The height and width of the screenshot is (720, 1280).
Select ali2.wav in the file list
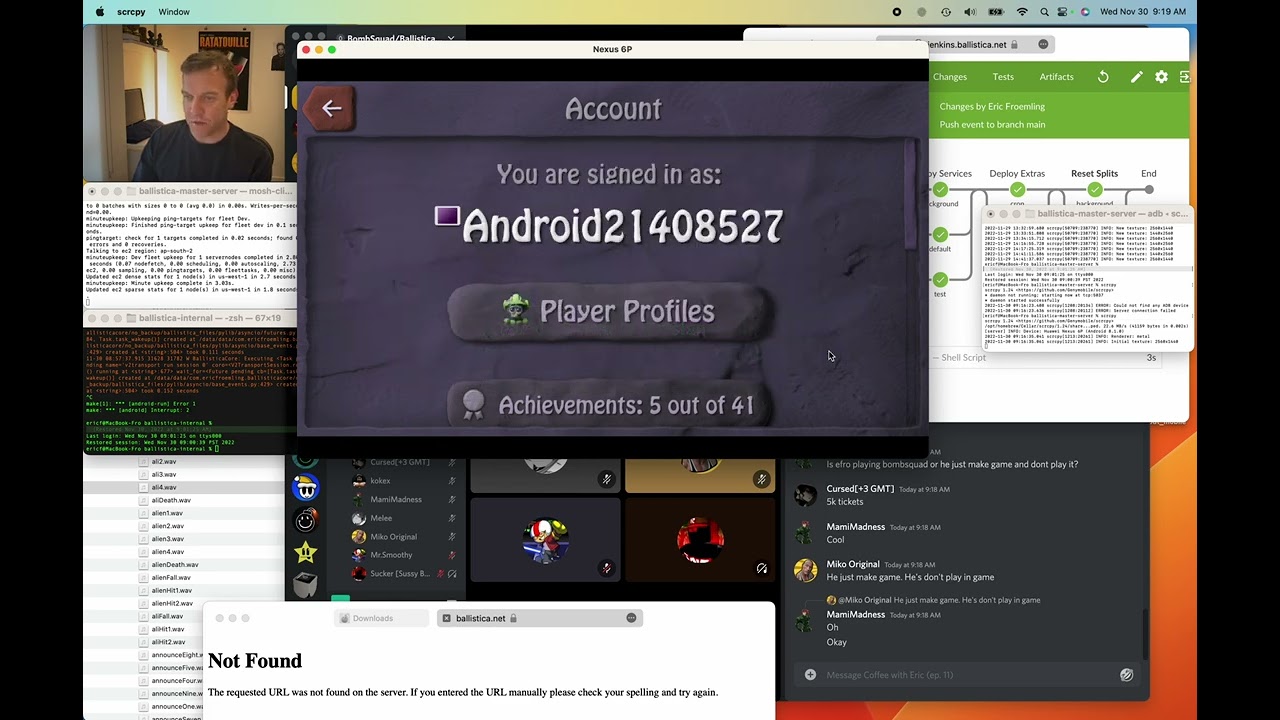[164, 461]
